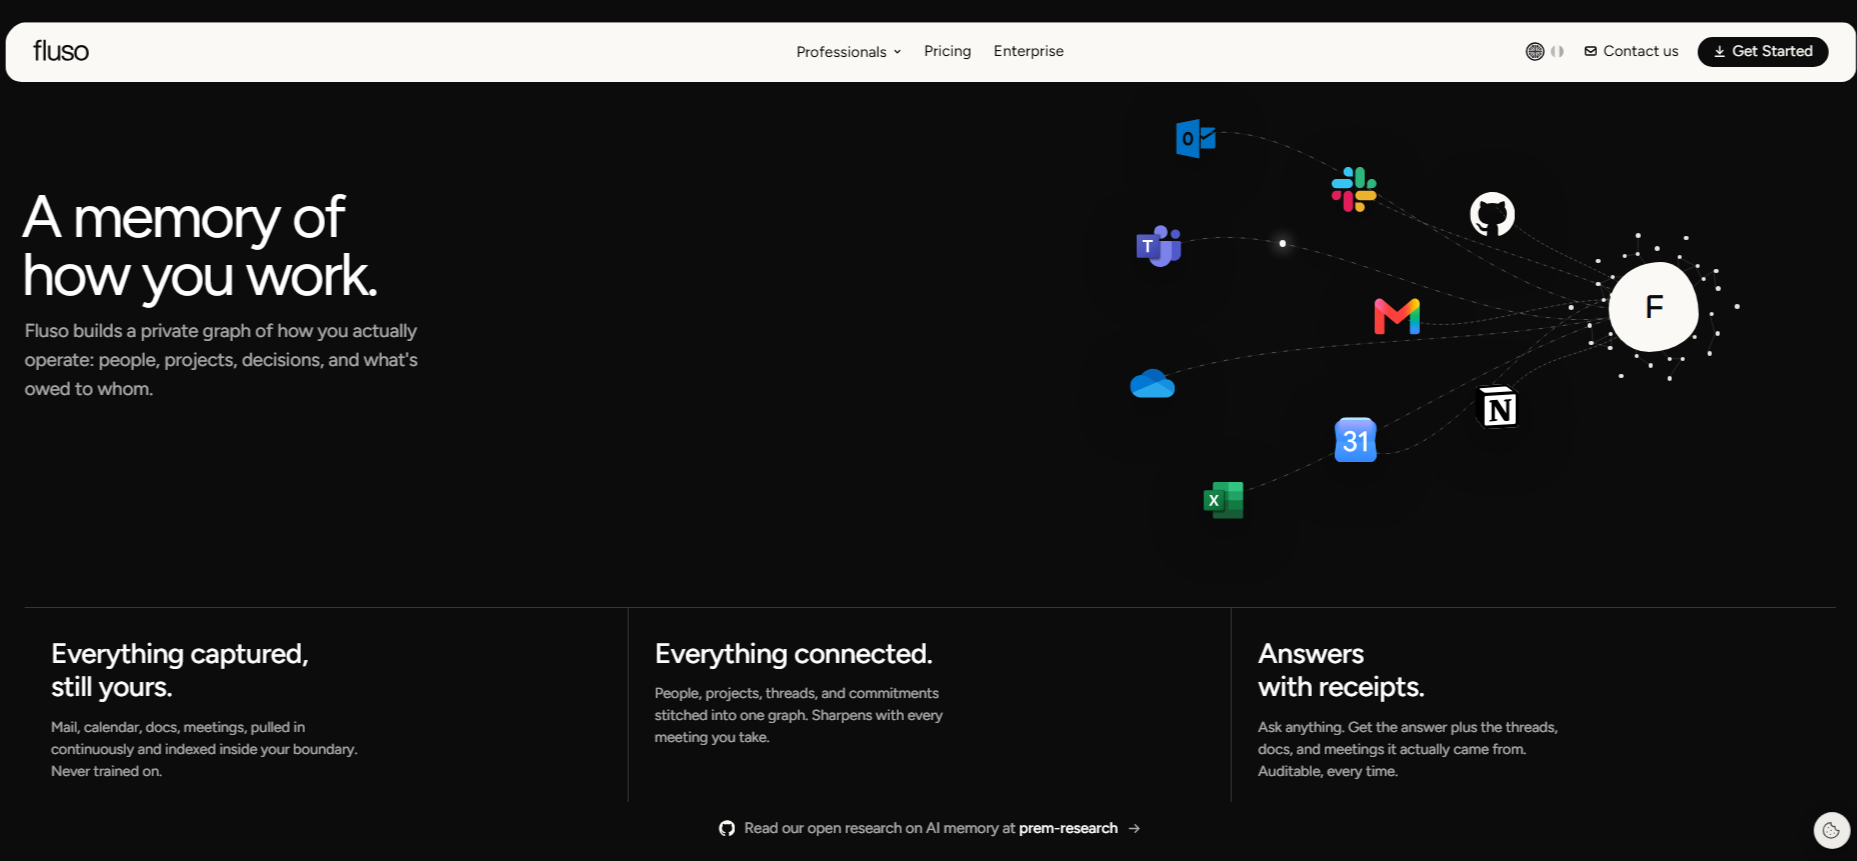Image resolution: width=1857 pixels, height=861 pixels.
Task: Click the text starting "Ask anything. Get the answer"
Action: [1408, 749]
